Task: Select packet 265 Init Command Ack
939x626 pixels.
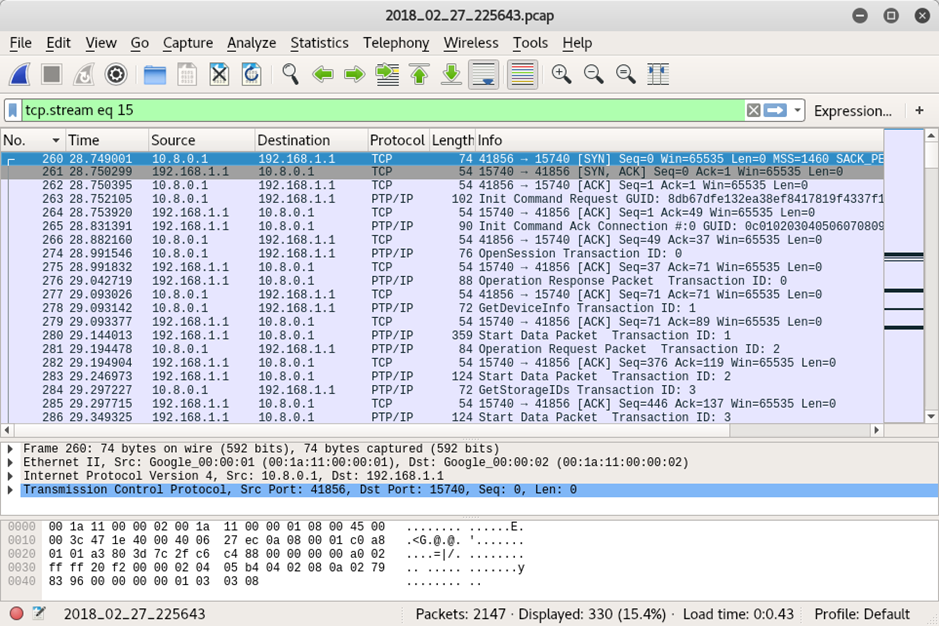Action: point(442,226)
